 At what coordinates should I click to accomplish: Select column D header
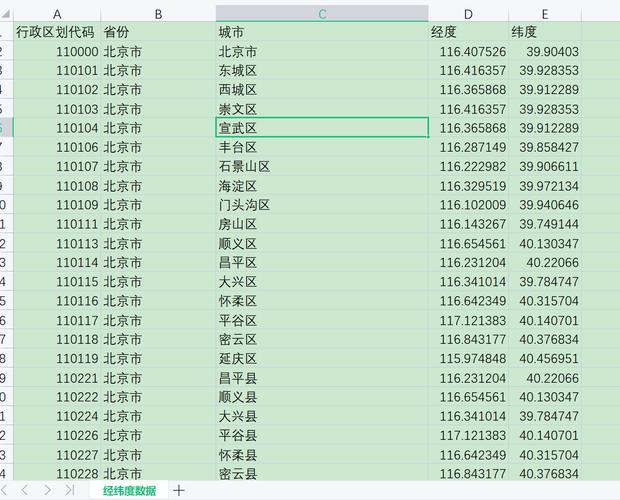(468, 15)
